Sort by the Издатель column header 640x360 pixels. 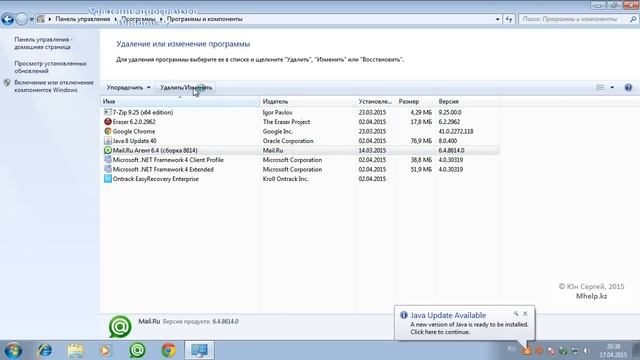pos(308,101)
